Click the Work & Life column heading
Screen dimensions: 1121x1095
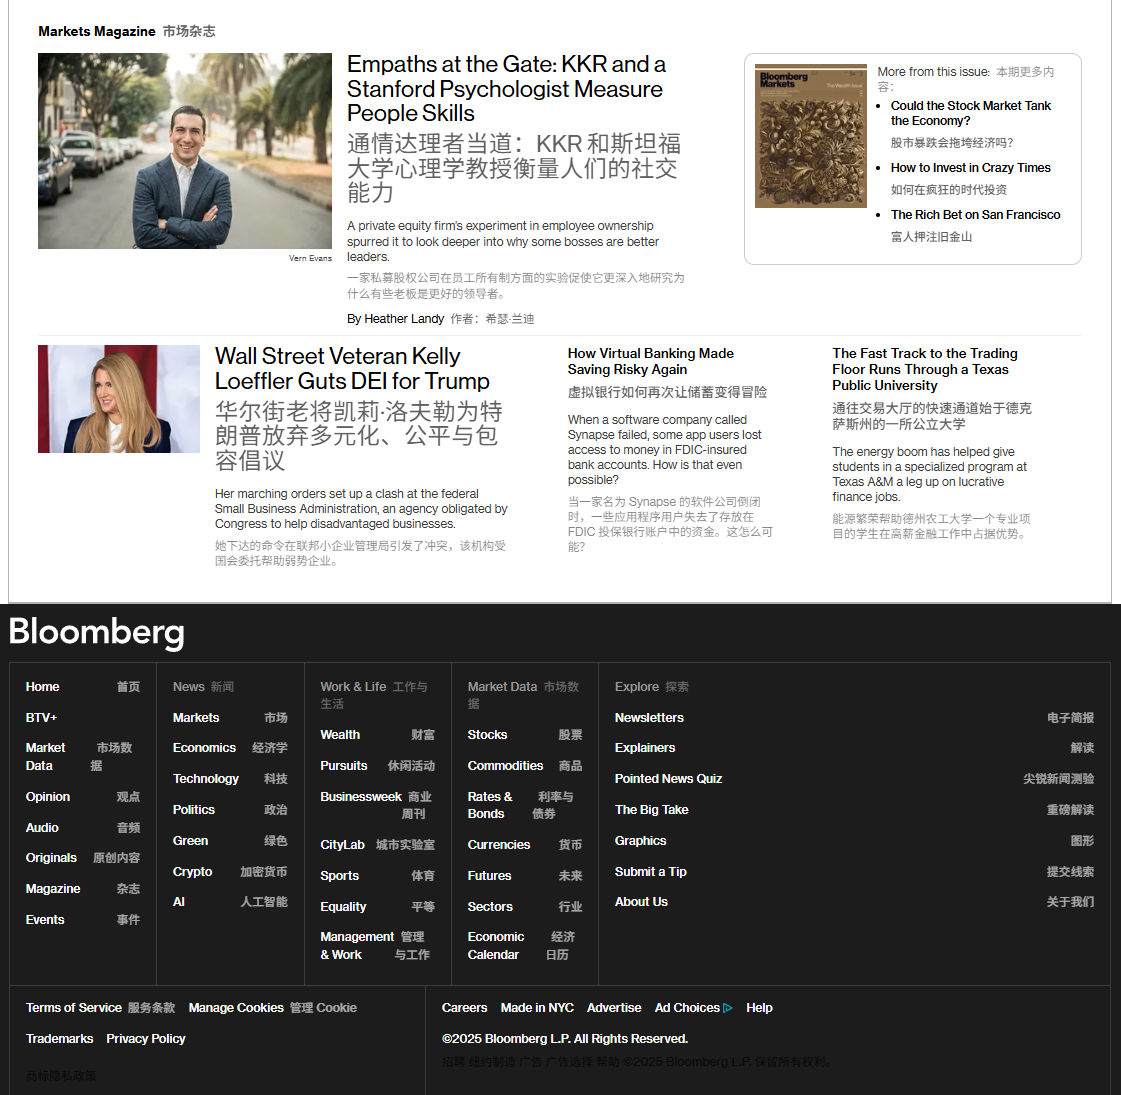pyautogui.click(x=353, y=687)
